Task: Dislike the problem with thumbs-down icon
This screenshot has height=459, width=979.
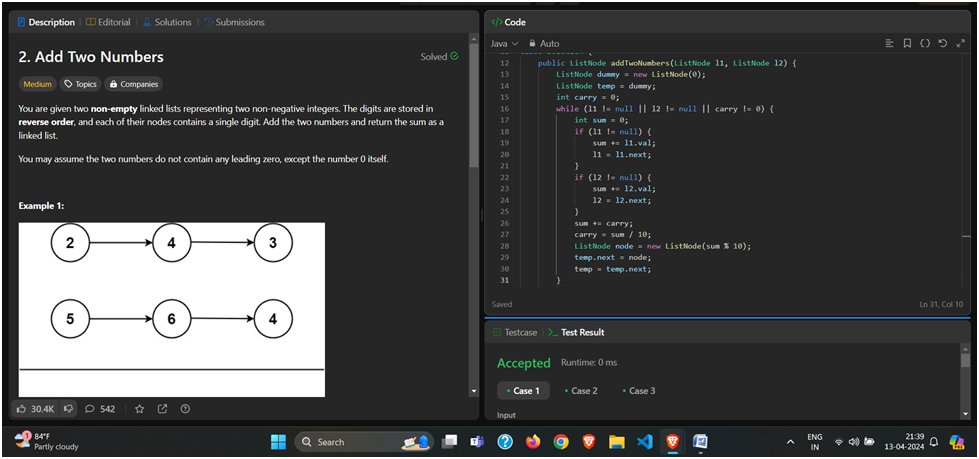Action: [x=69, y=409]
